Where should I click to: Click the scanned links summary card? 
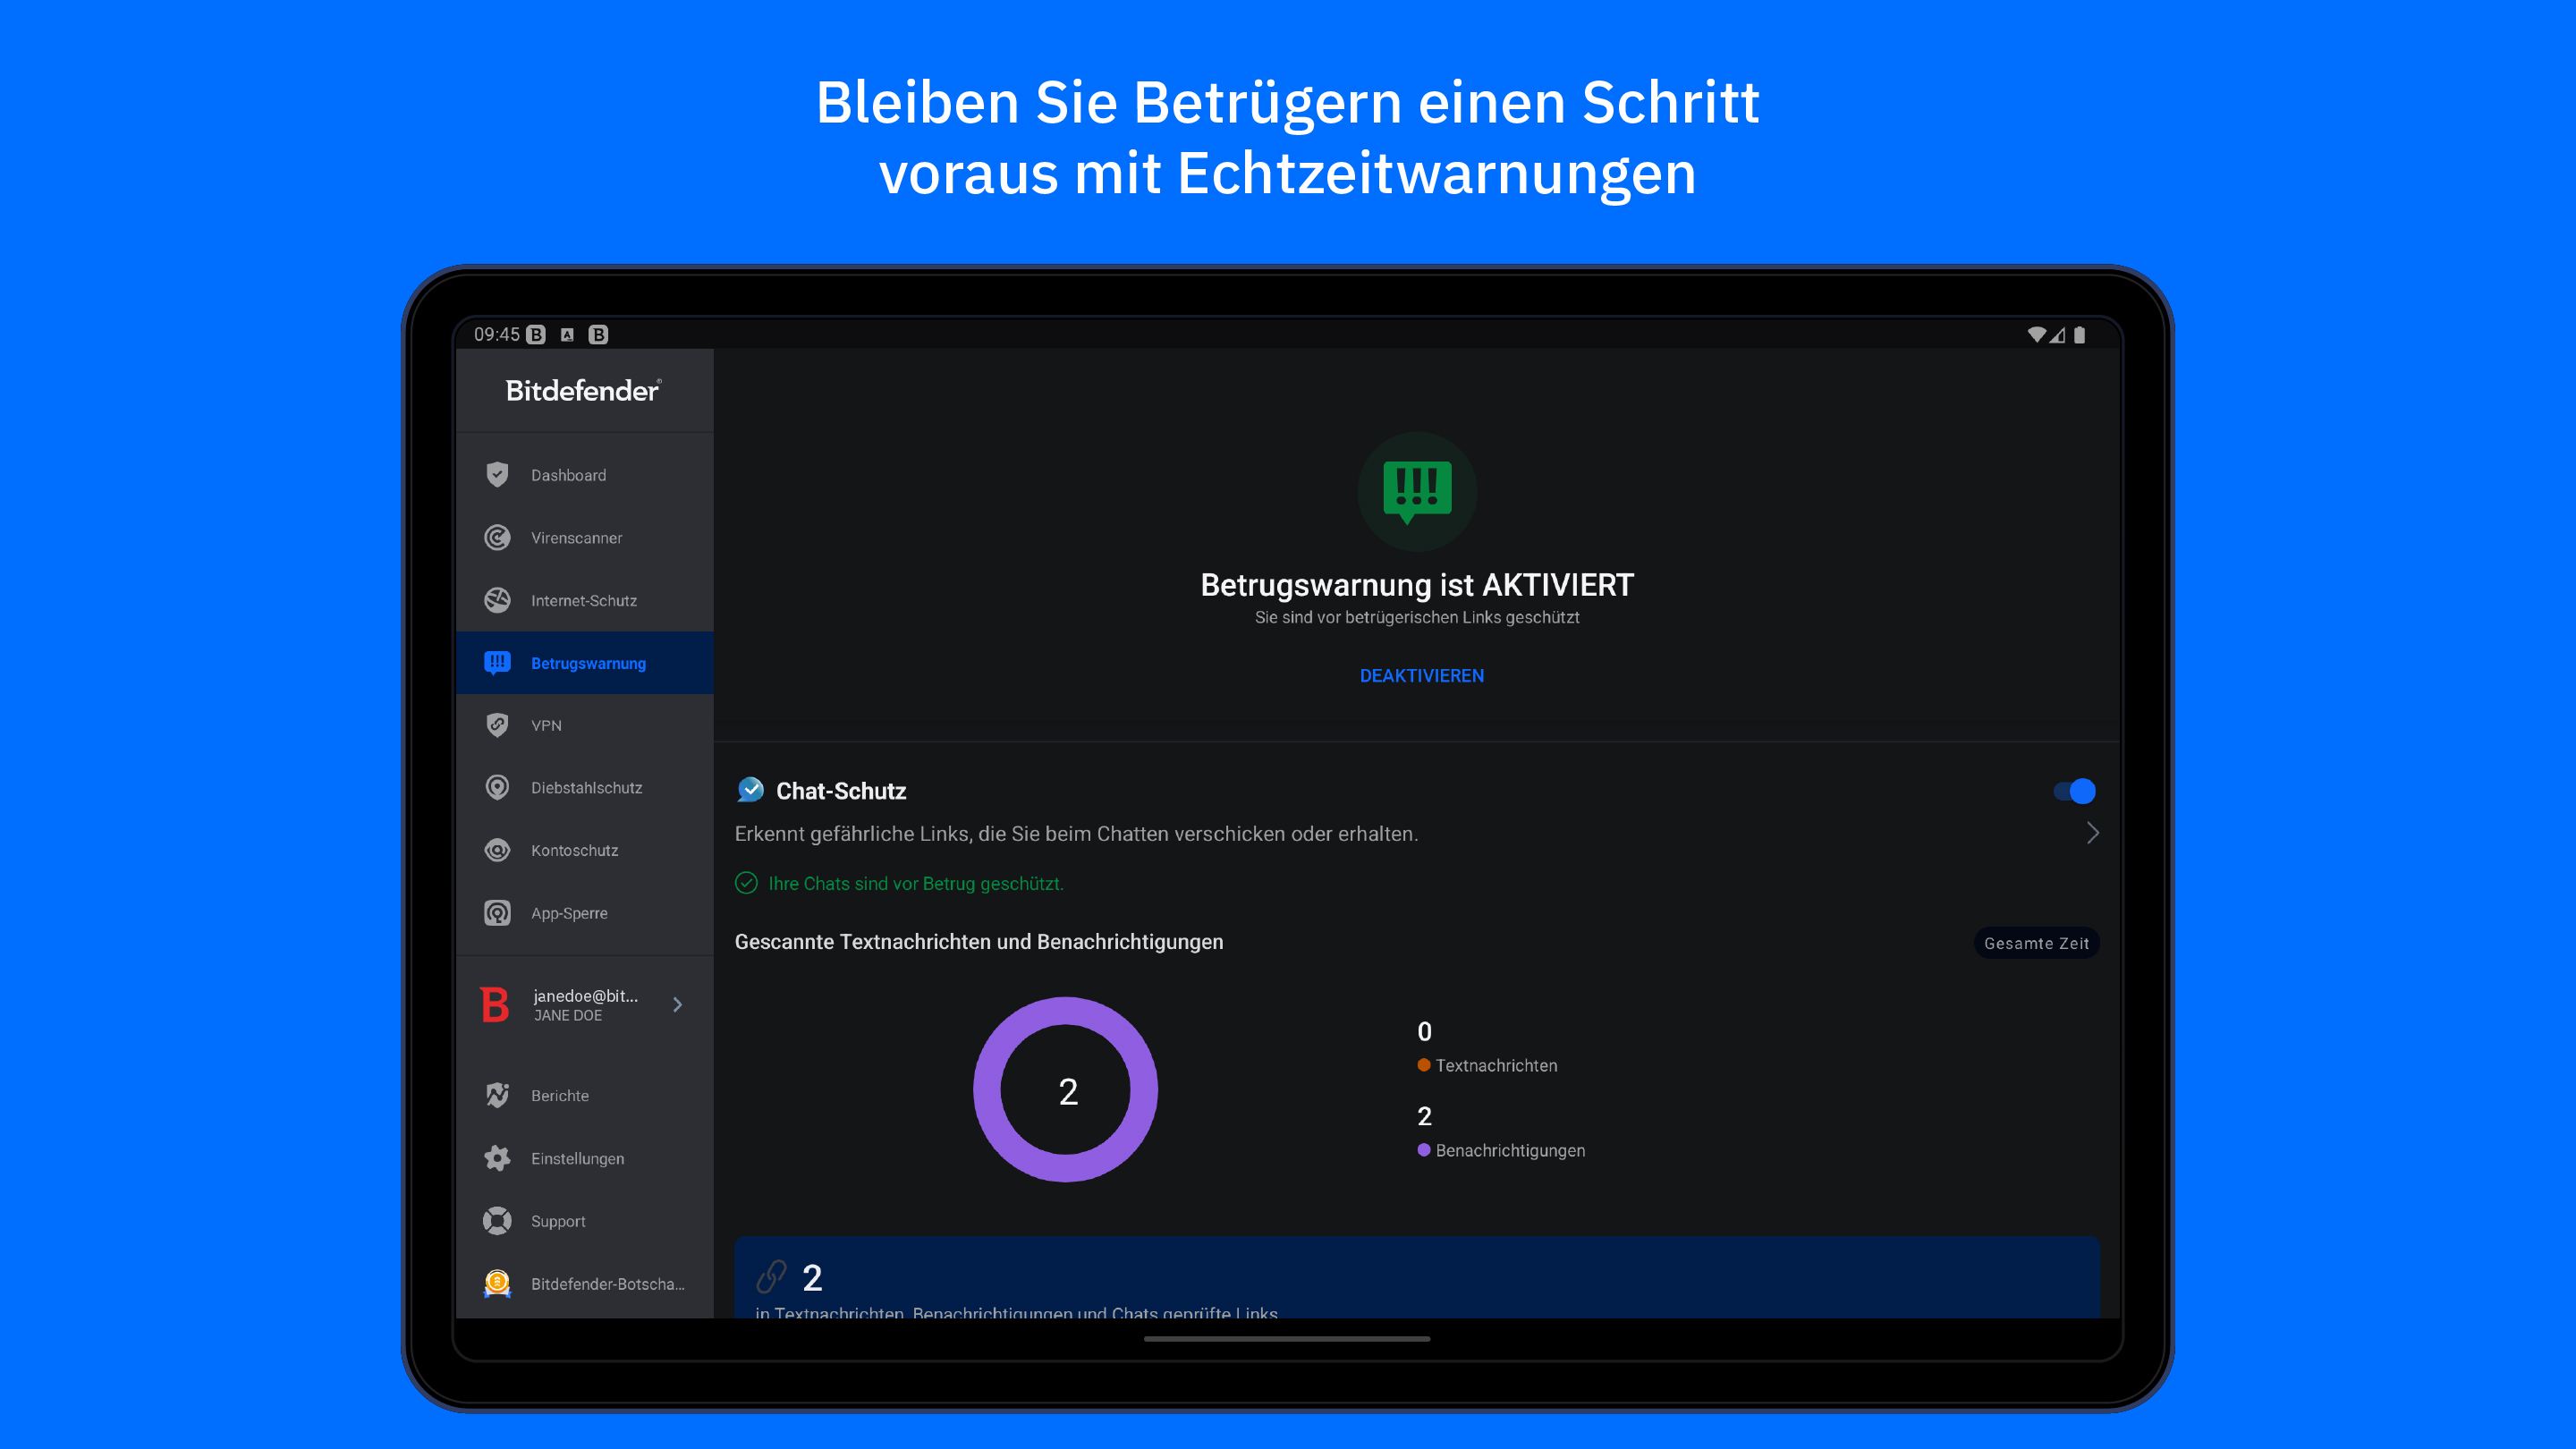pyautogui.click(x=1417, y=1277)
